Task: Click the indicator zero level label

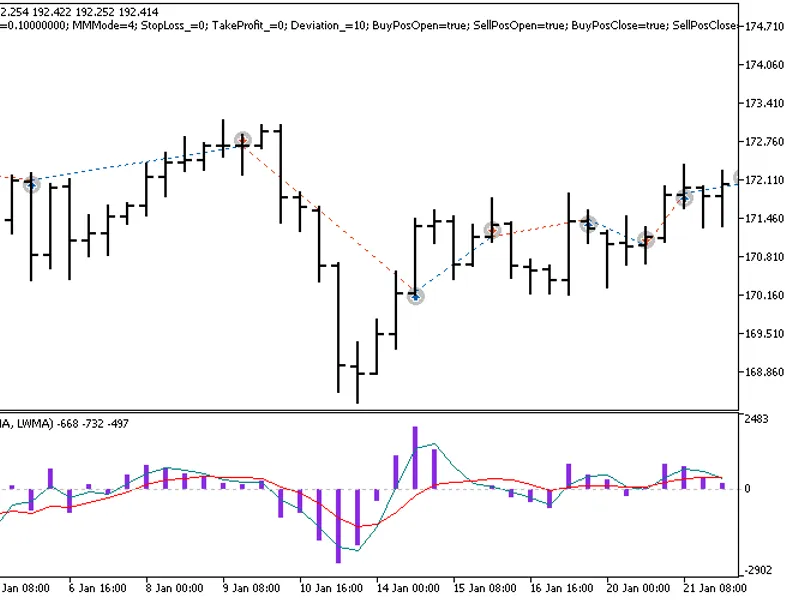Action: (747, 489)
